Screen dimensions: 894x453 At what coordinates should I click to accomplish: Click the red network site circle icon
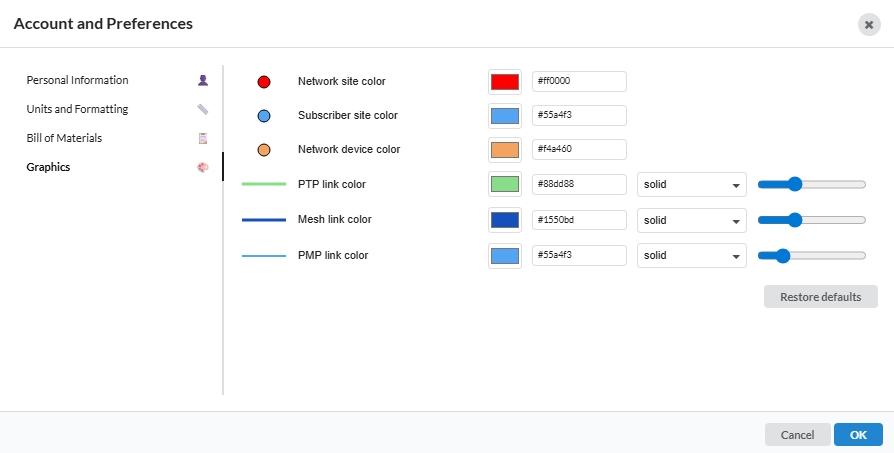264,82
